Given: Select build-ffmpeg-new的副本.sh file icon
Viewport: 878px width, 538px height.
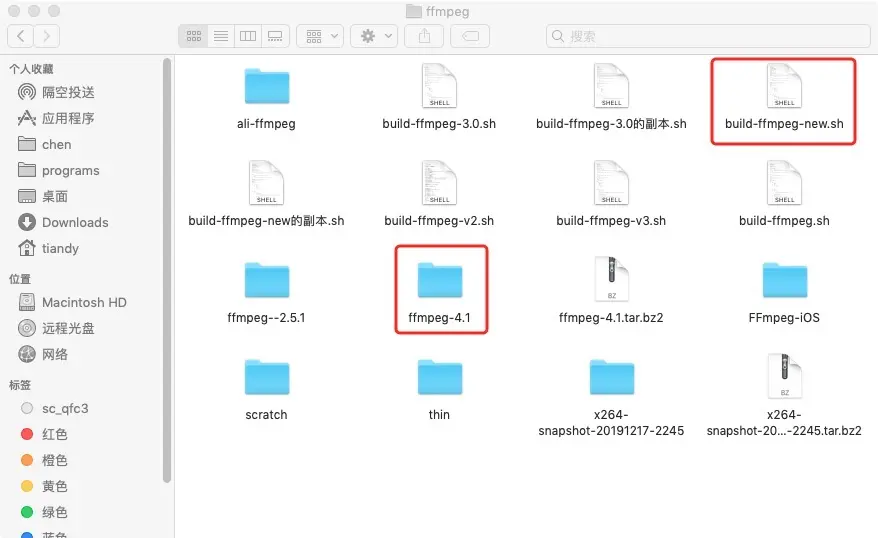Looking at the screenshot, I should [x=267, y=183].
